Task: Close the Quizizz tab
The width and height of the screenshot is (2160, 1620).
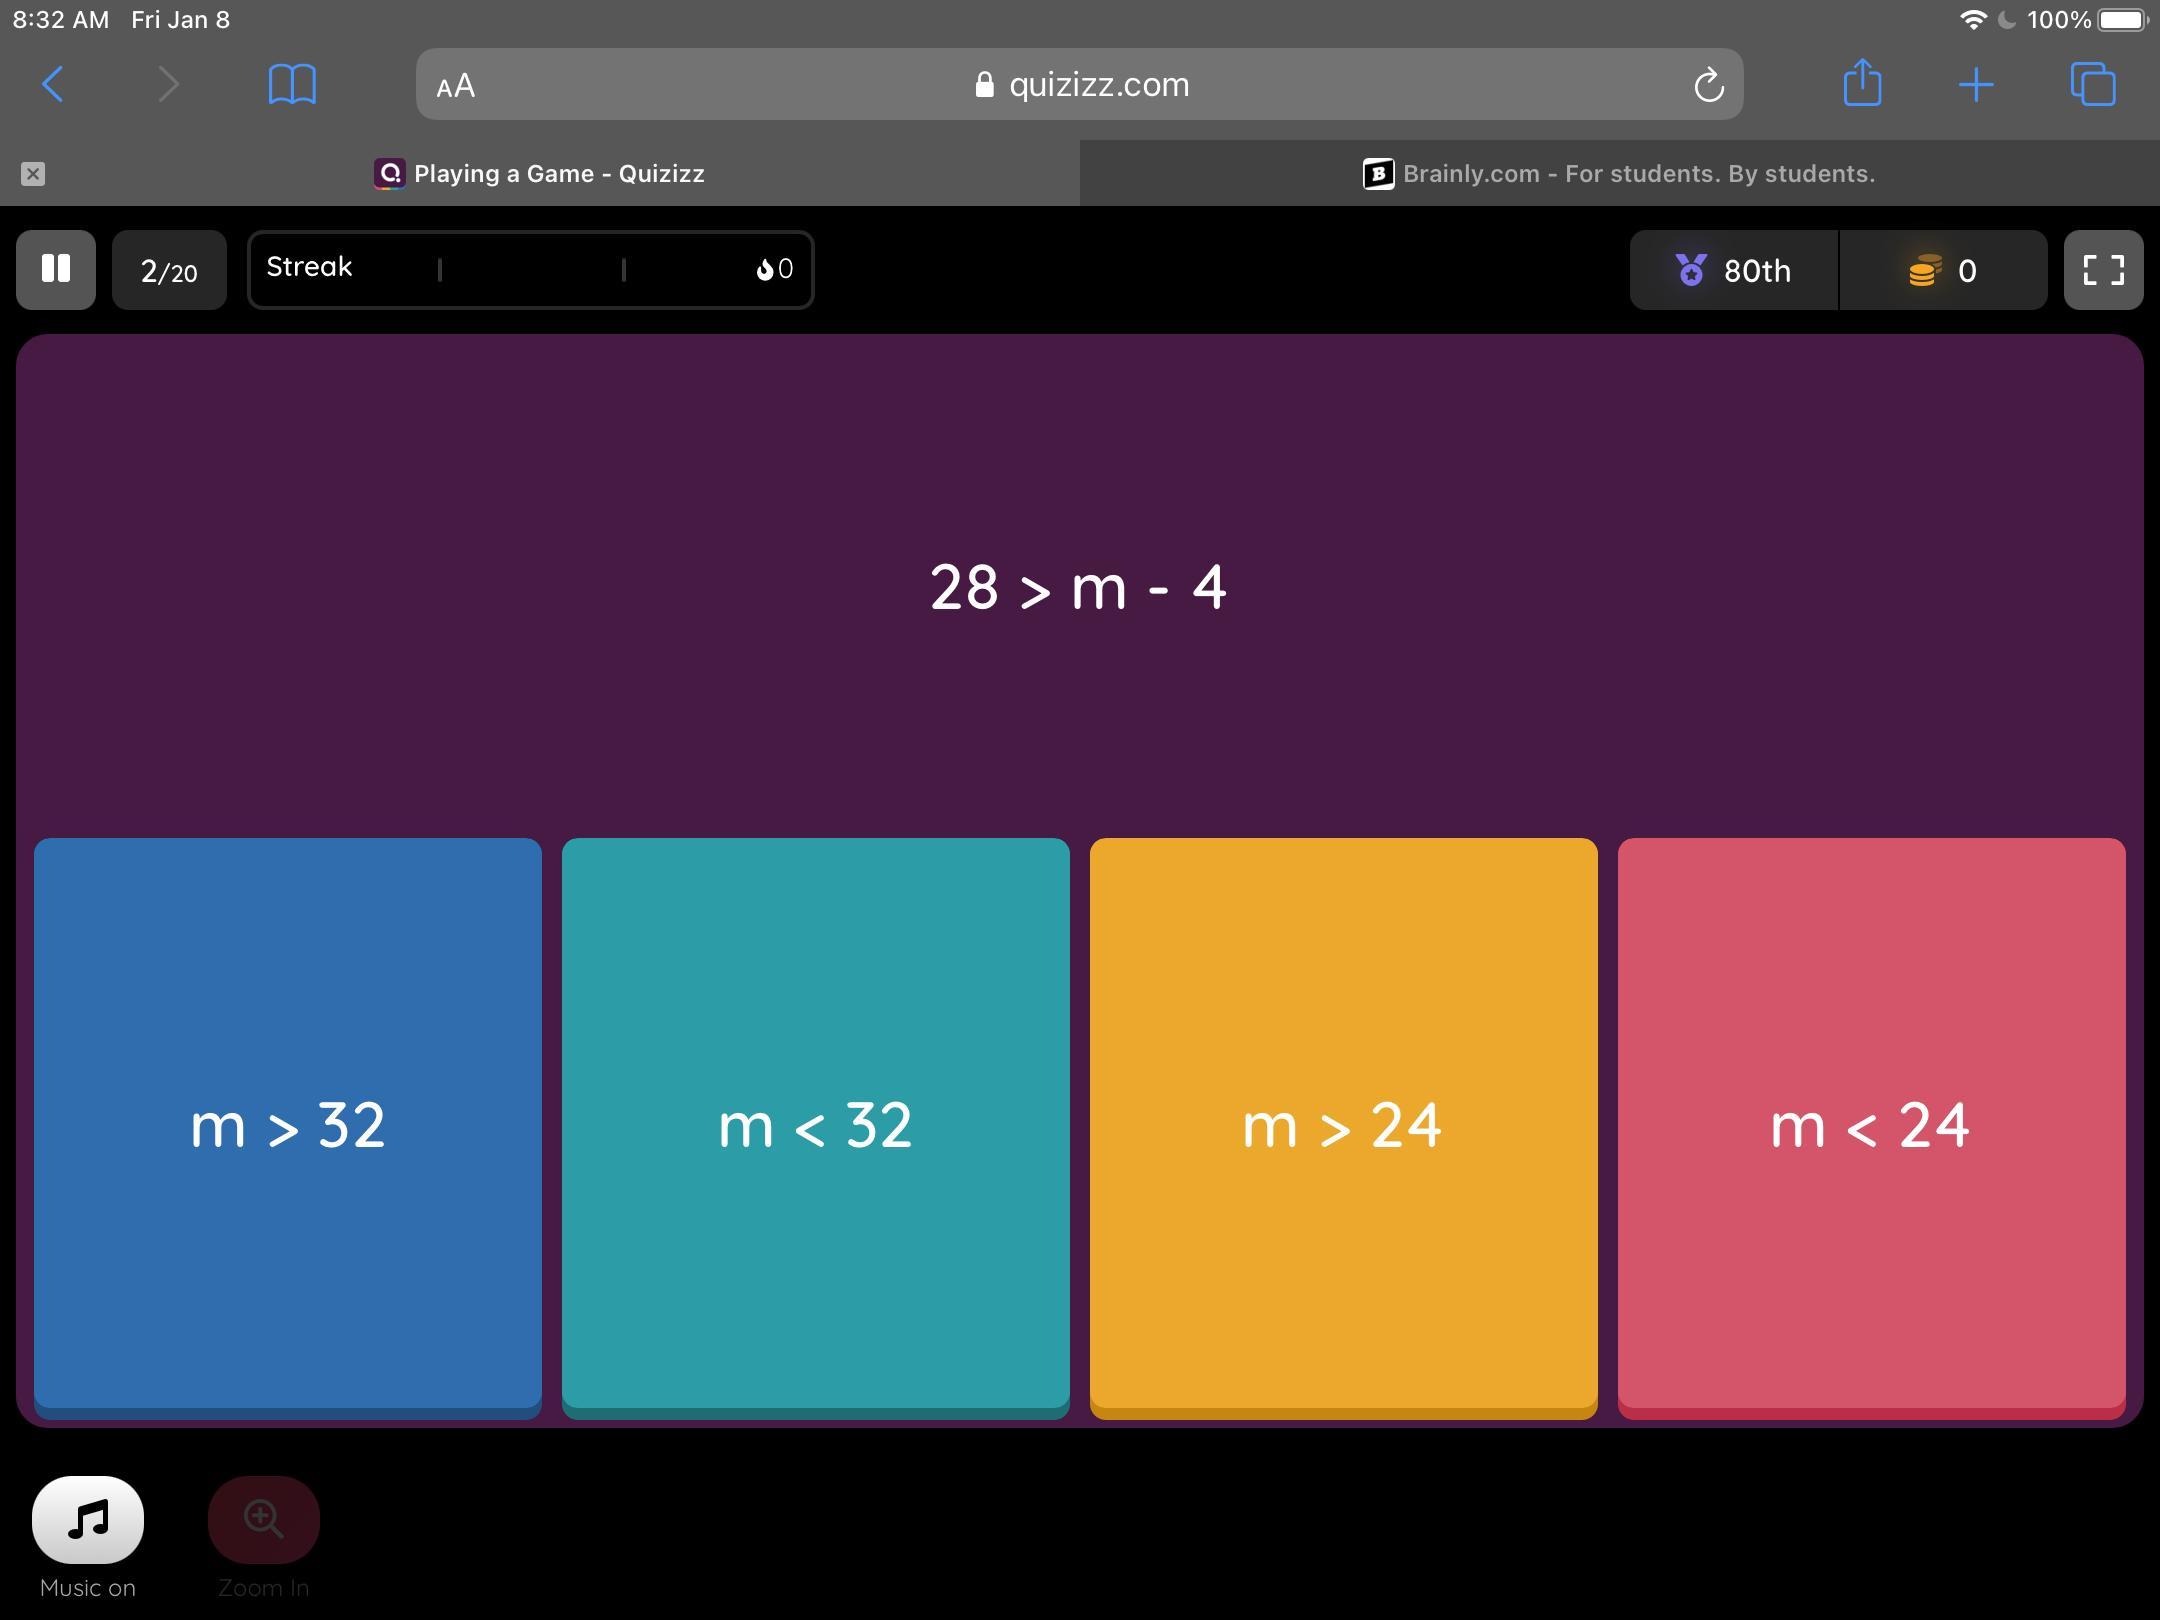Action: (33, 174)
